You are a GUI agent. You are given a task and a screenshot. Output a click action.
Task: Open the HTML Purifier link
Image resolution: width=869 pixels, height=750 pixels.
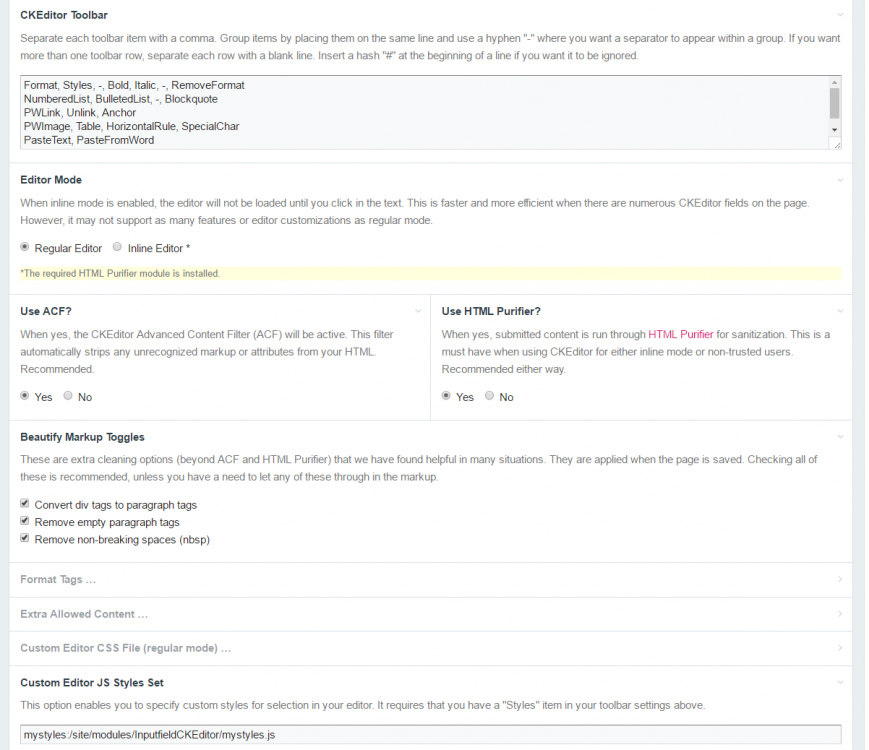coord(680,334)
